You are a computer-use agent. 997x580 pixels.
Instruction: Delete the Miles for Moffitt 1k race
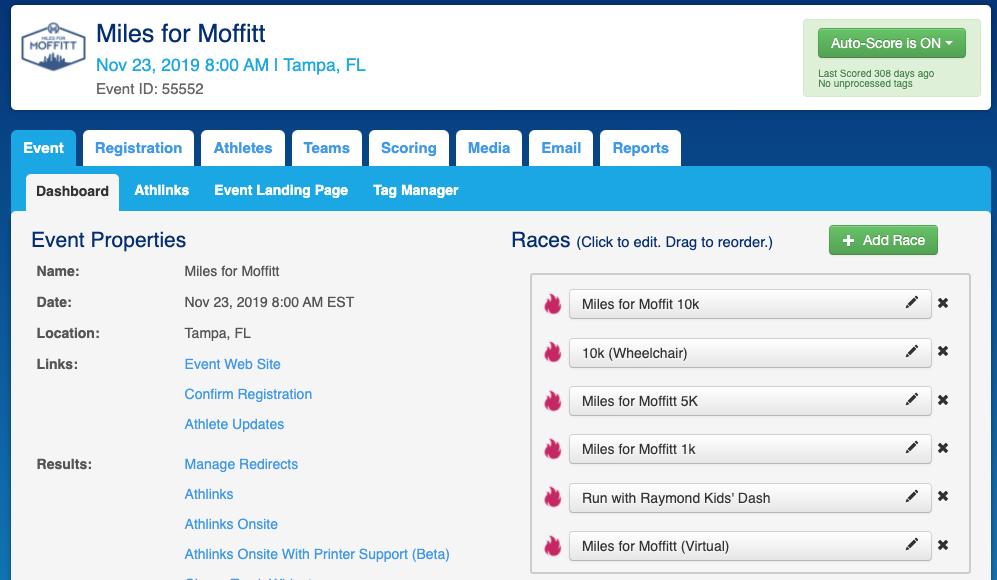pyautogui.click(x=943, y=448)
